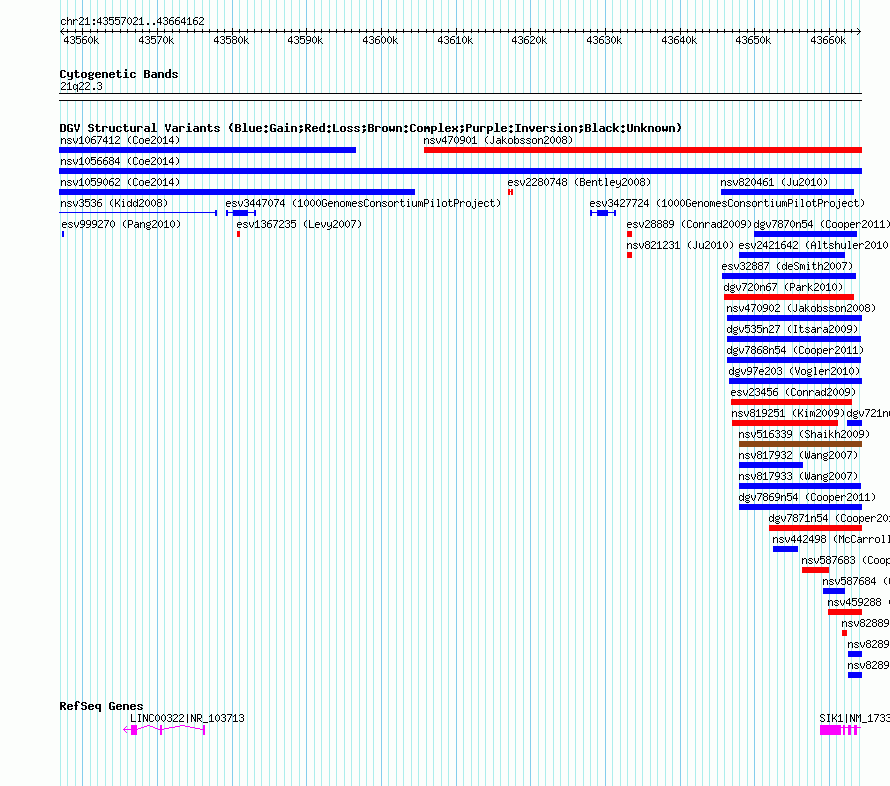Select the dgv7869n54 (Cooper2011) variant label

(807, 497)
